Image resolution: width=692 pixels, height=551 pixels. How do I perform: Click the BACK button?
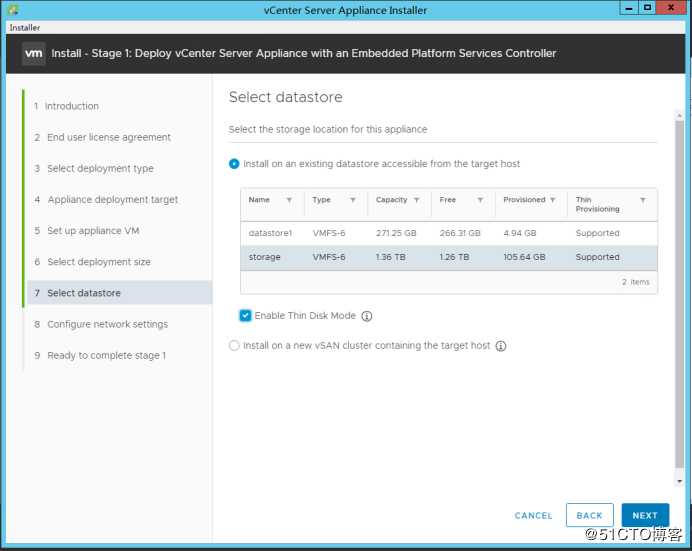590,515
